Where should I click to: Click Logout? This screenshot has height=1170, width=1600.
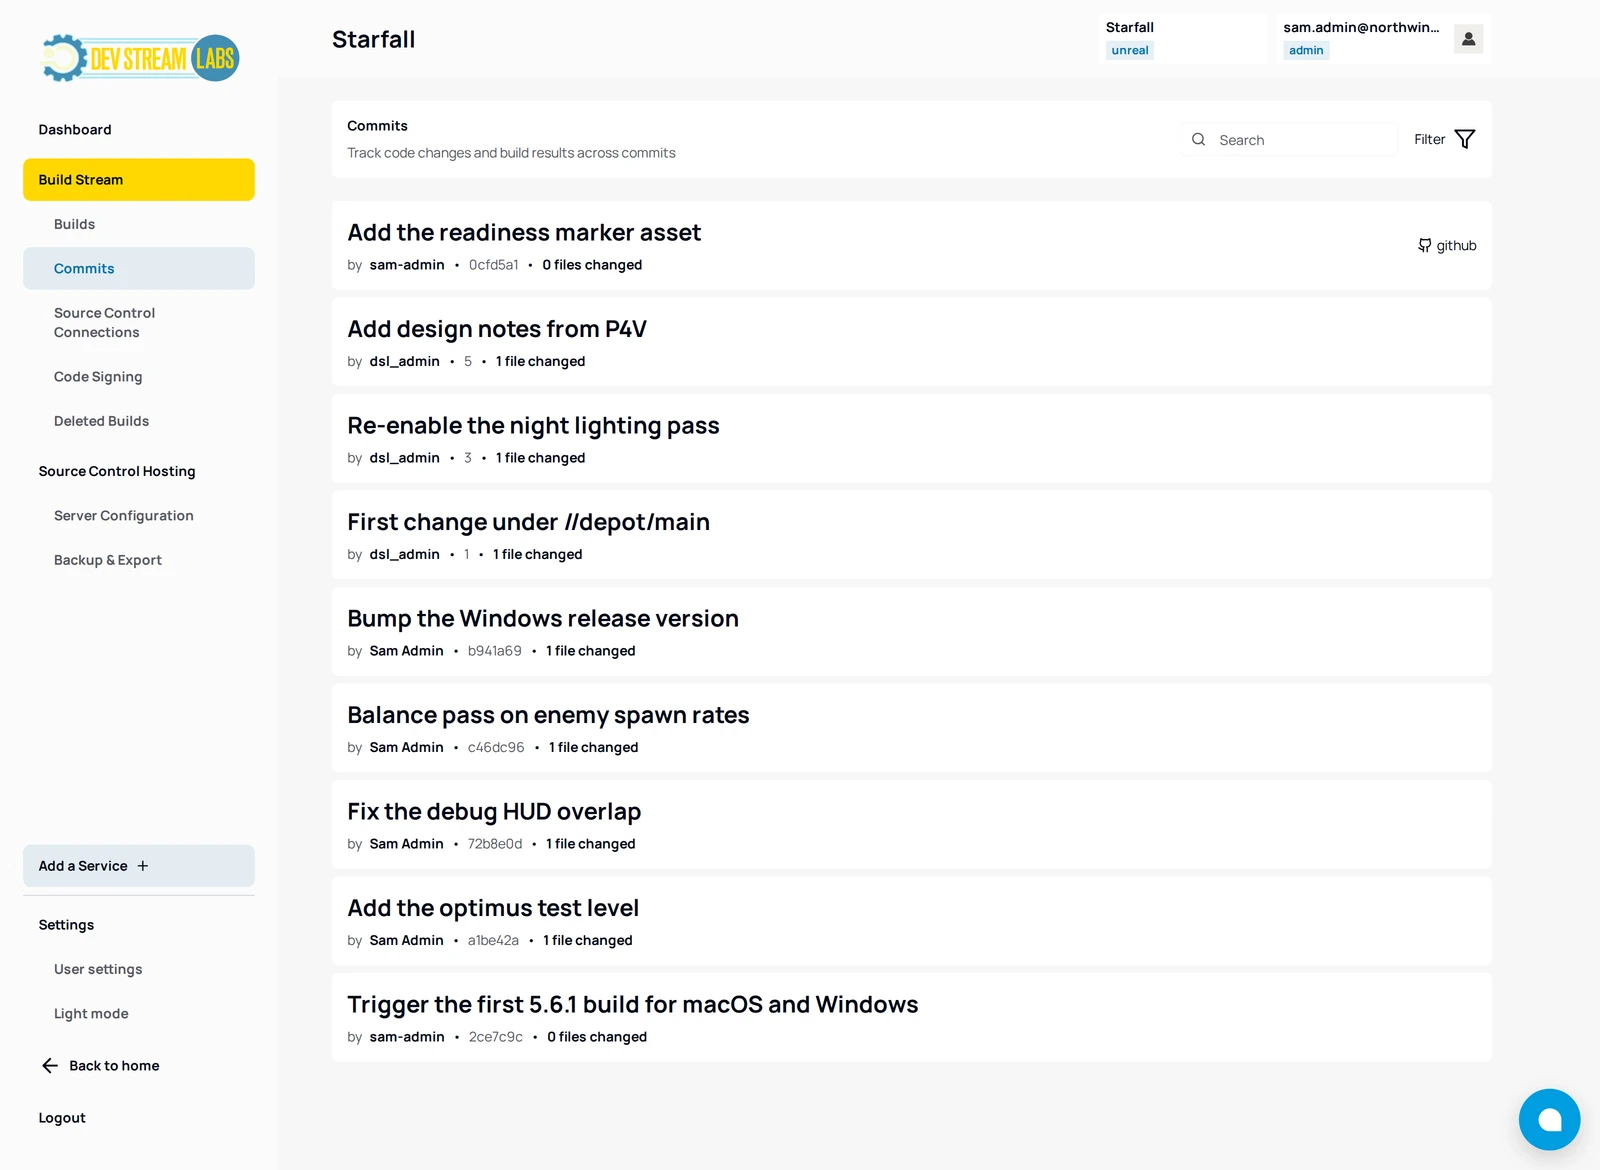pyautogui.click(x=62, y=1118)
